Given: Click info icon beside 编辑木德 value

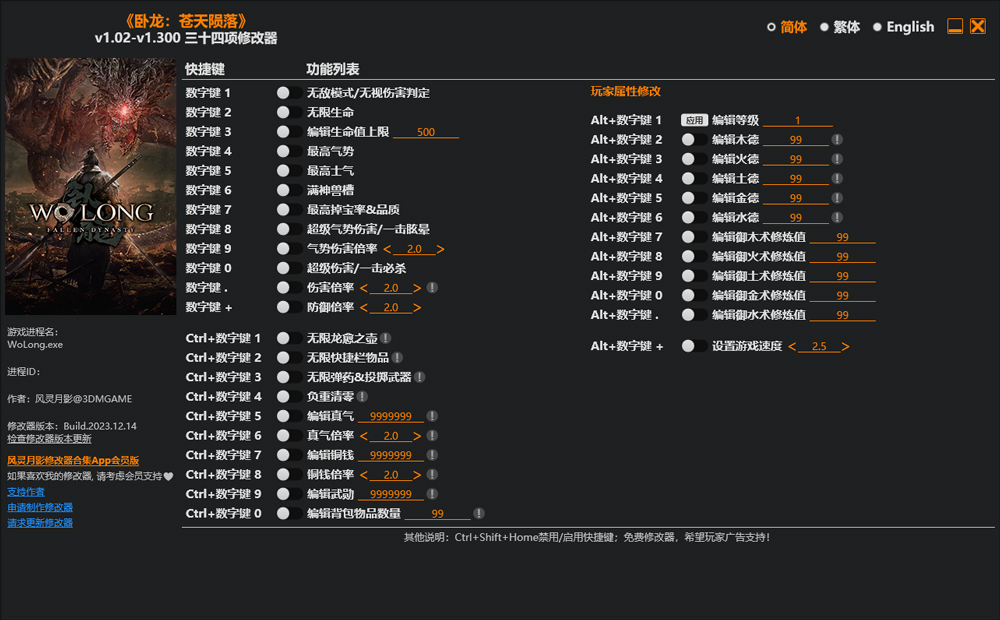Looking at the screenshot, I should tap(837, 140).
